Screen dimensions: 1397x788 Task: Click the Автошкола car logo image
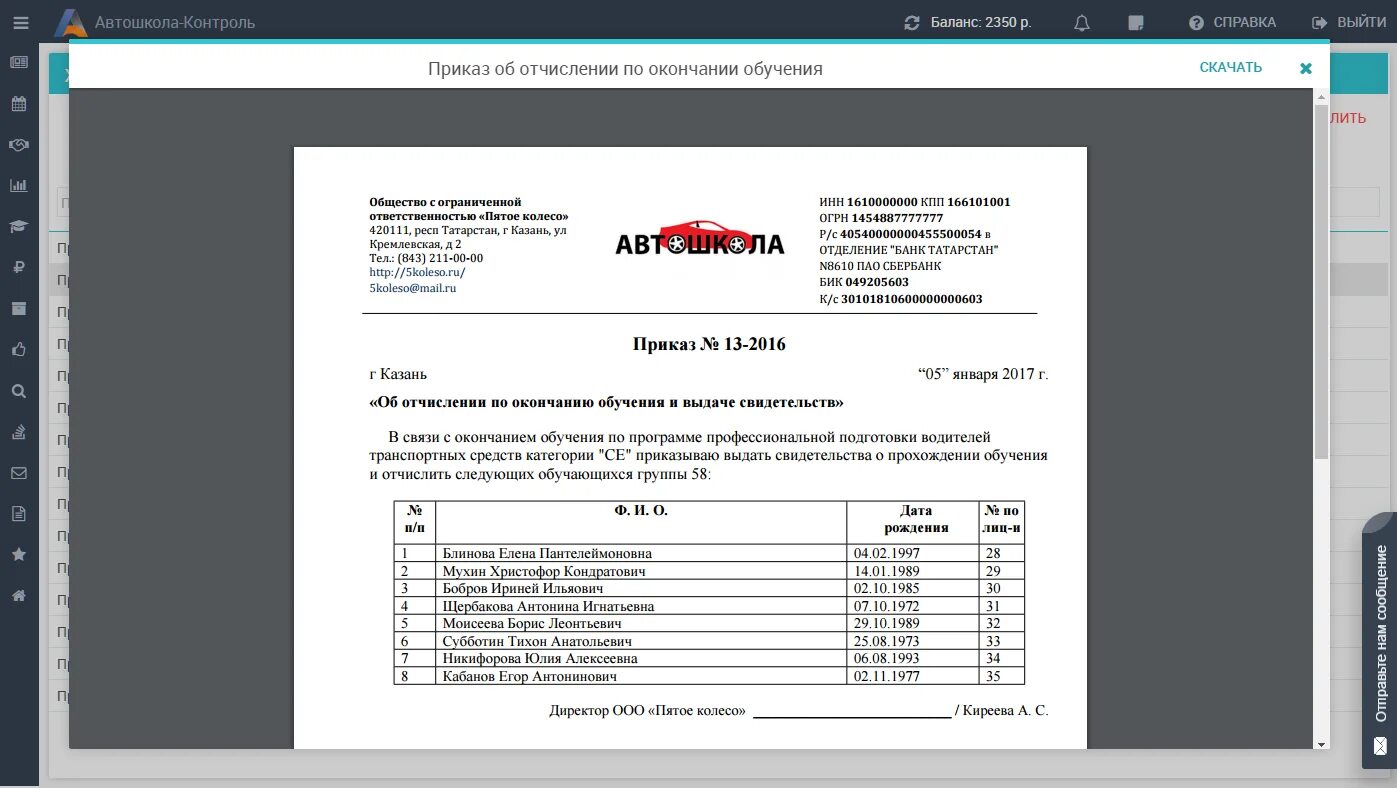[x=699, y=238]
